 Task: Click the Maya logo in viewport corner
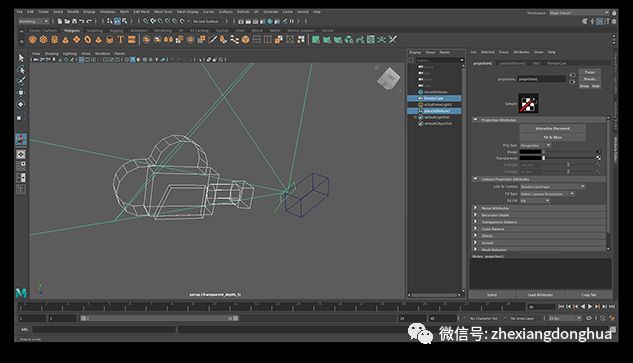coord(21,293)
